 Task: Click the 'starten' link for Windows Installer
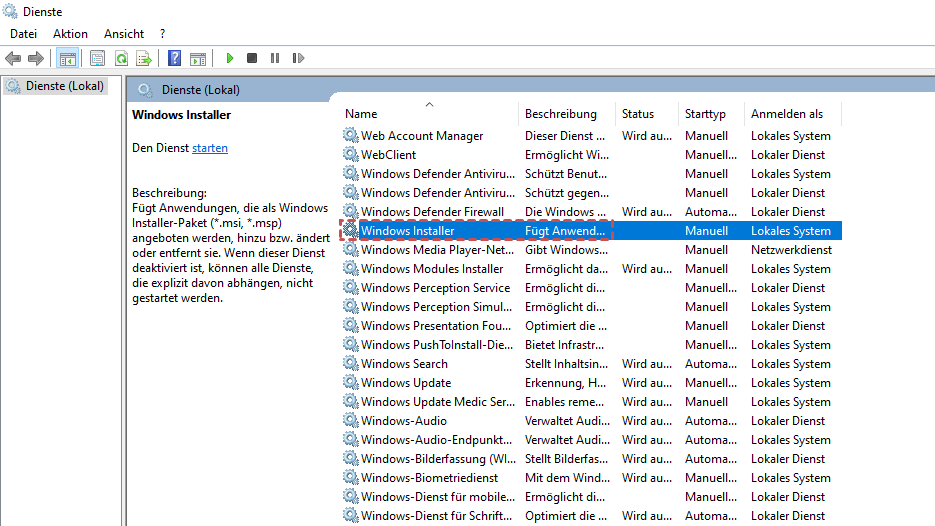210,148
